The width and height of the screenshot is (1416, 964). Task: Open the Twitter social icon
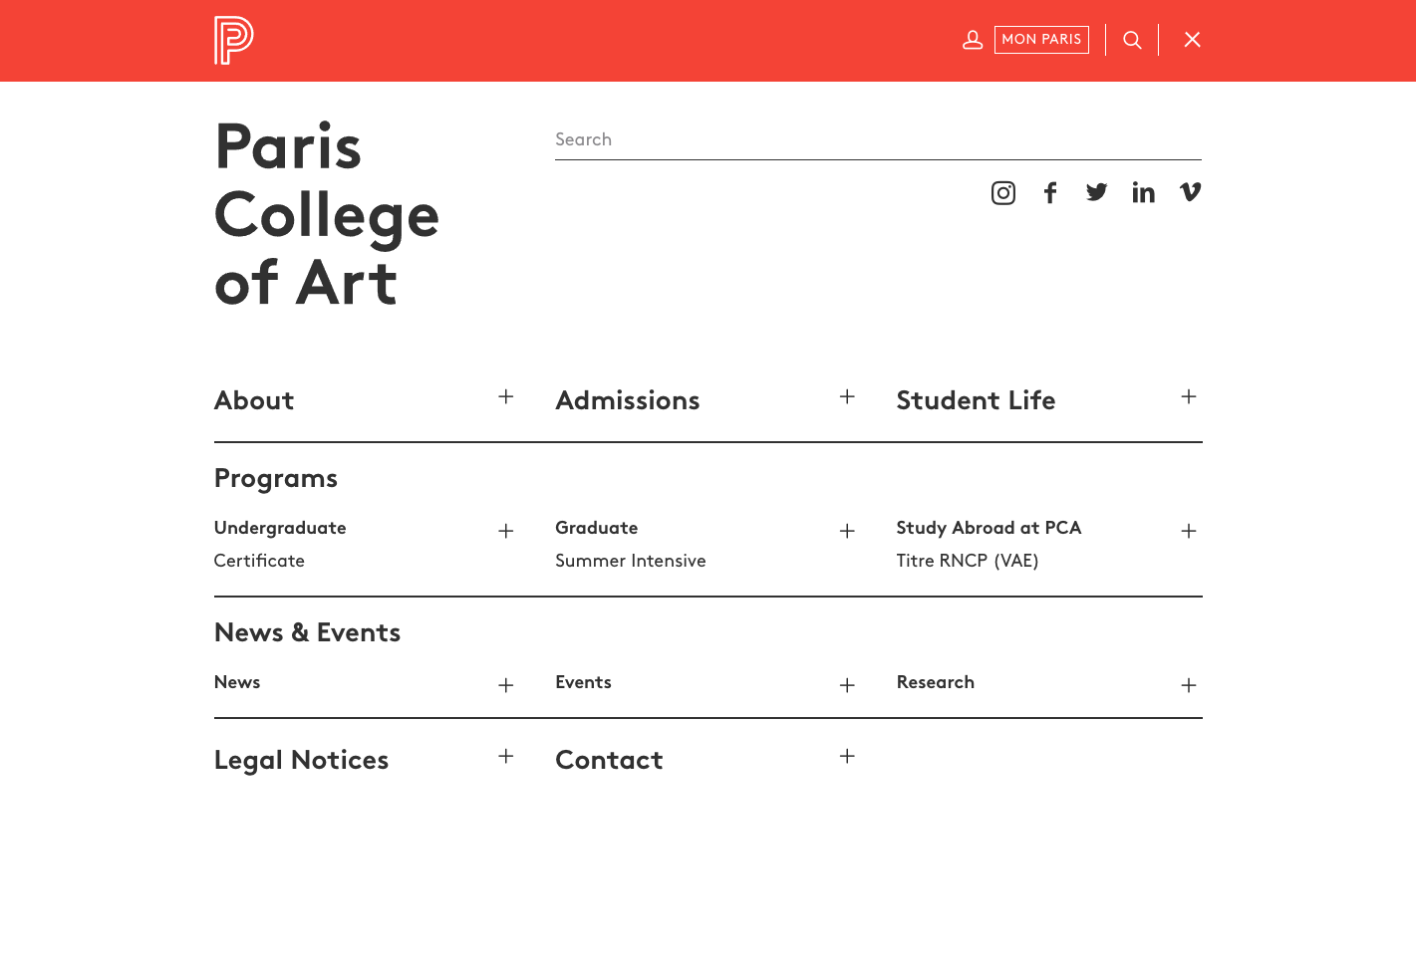(x=1097, y=192)
